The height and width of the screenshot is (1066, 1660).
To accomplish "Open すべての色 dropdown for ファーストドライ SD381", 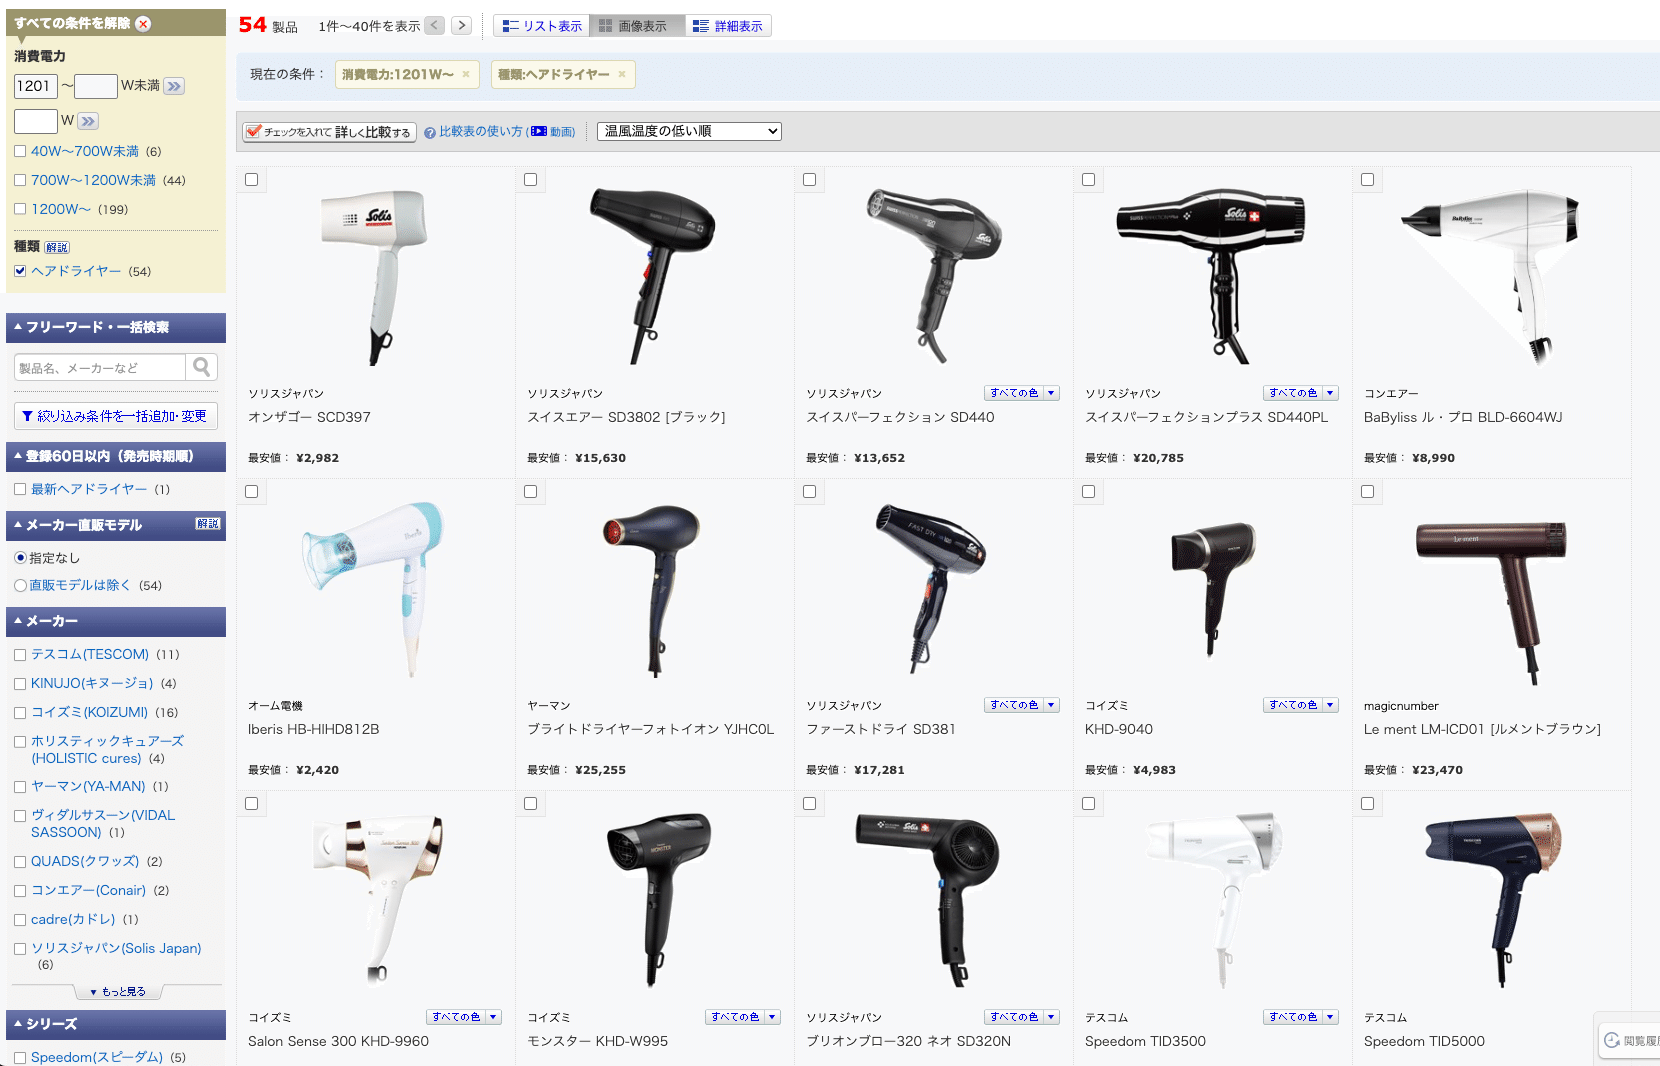I will (1022, 705).
